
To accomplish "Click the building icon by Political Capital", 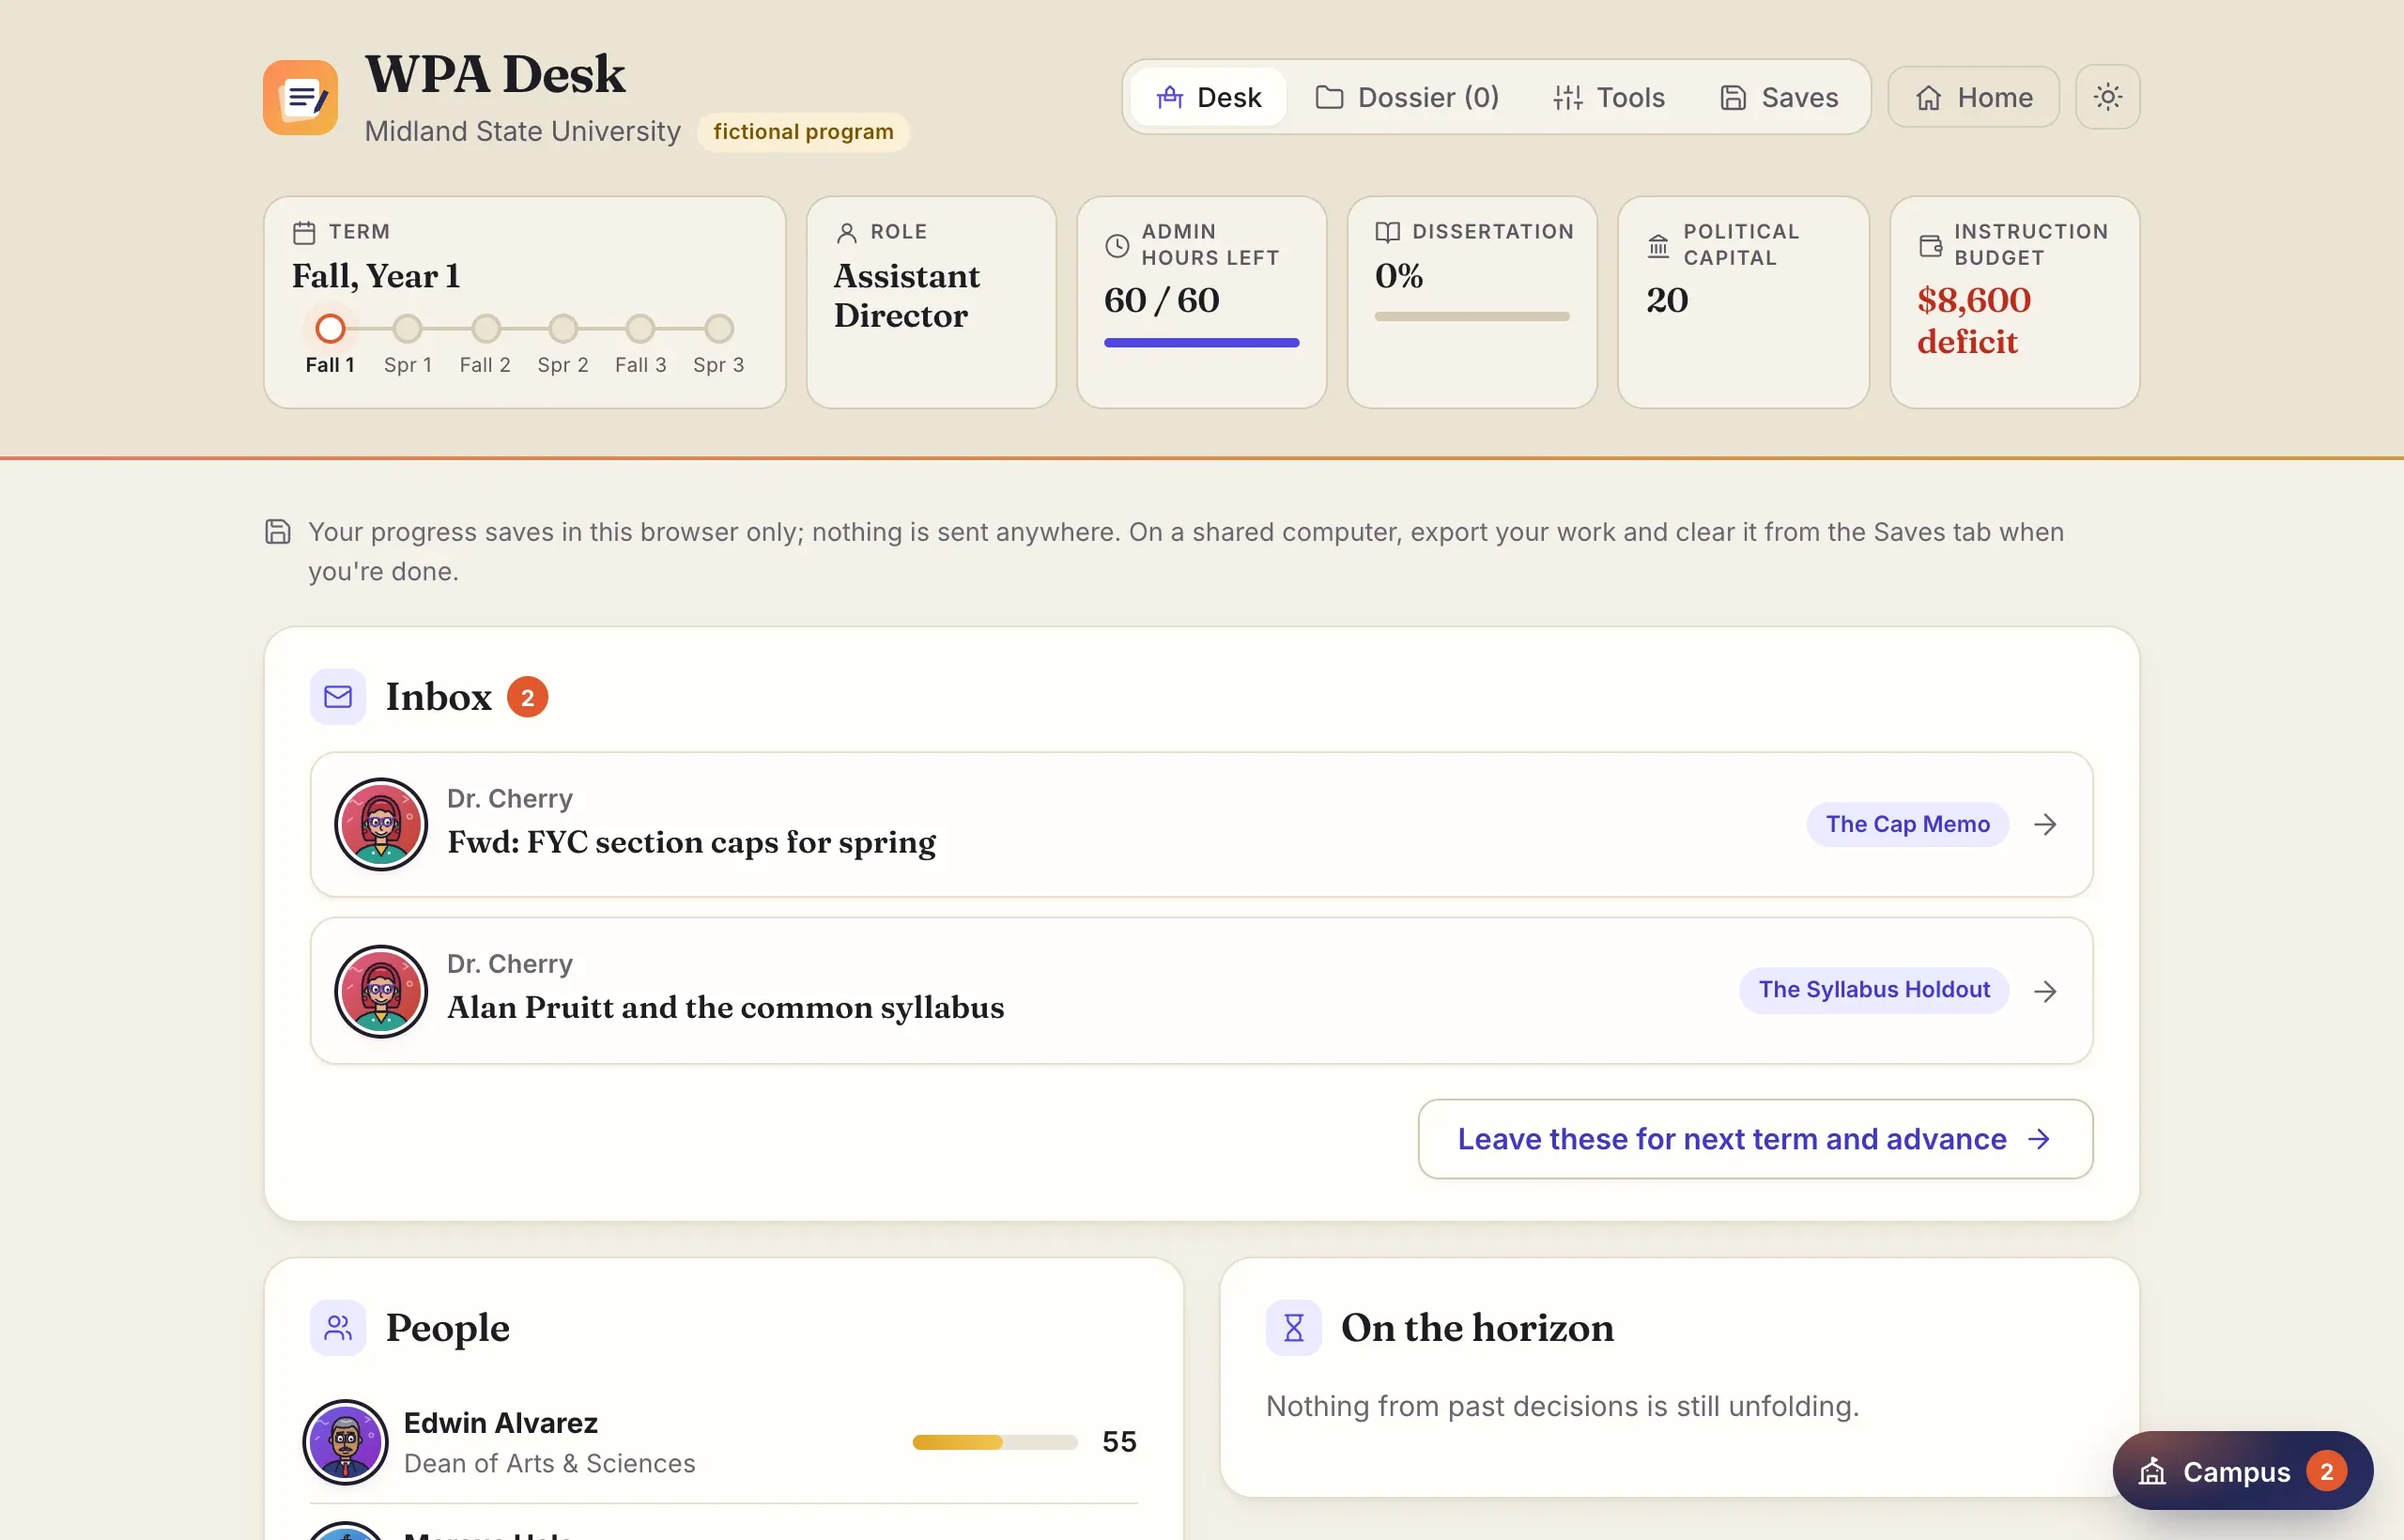I will 1658,245.
